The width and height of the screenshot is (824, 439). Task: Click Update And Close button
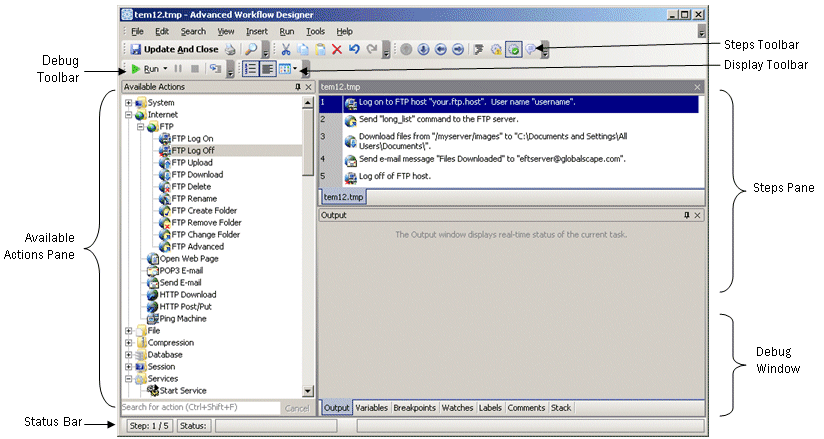(x=173, y=49)
